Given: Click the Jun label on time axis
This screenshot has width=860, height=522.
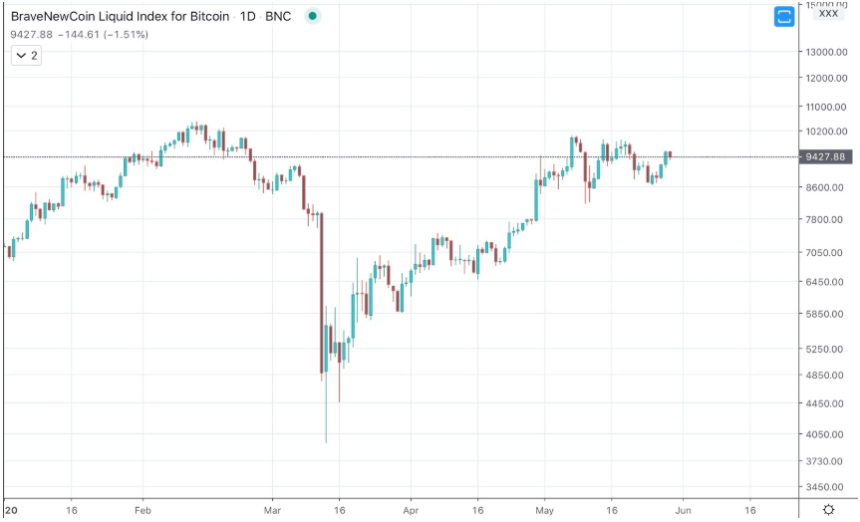Looking at the screenshot, I should point(682,508).
